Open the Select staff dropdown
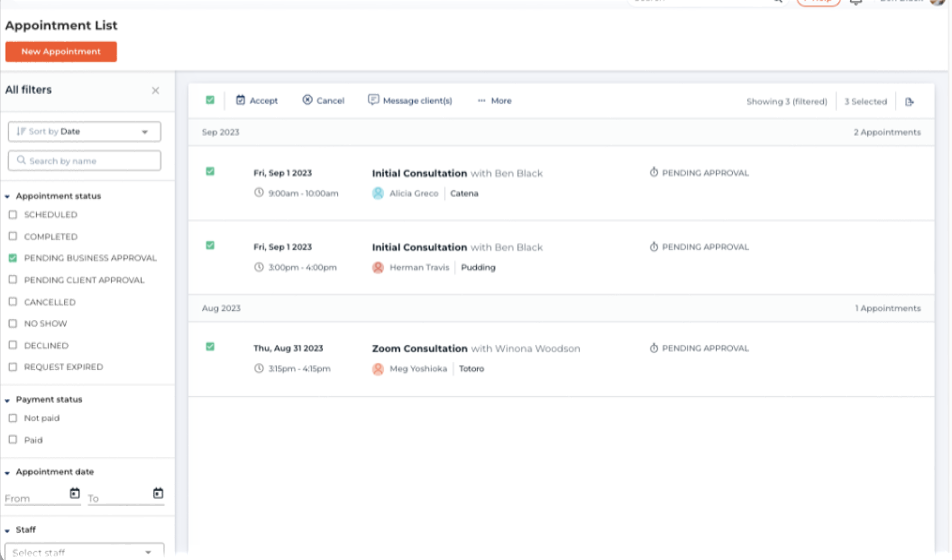The image size is (952, 560). [x=84, y=551]
